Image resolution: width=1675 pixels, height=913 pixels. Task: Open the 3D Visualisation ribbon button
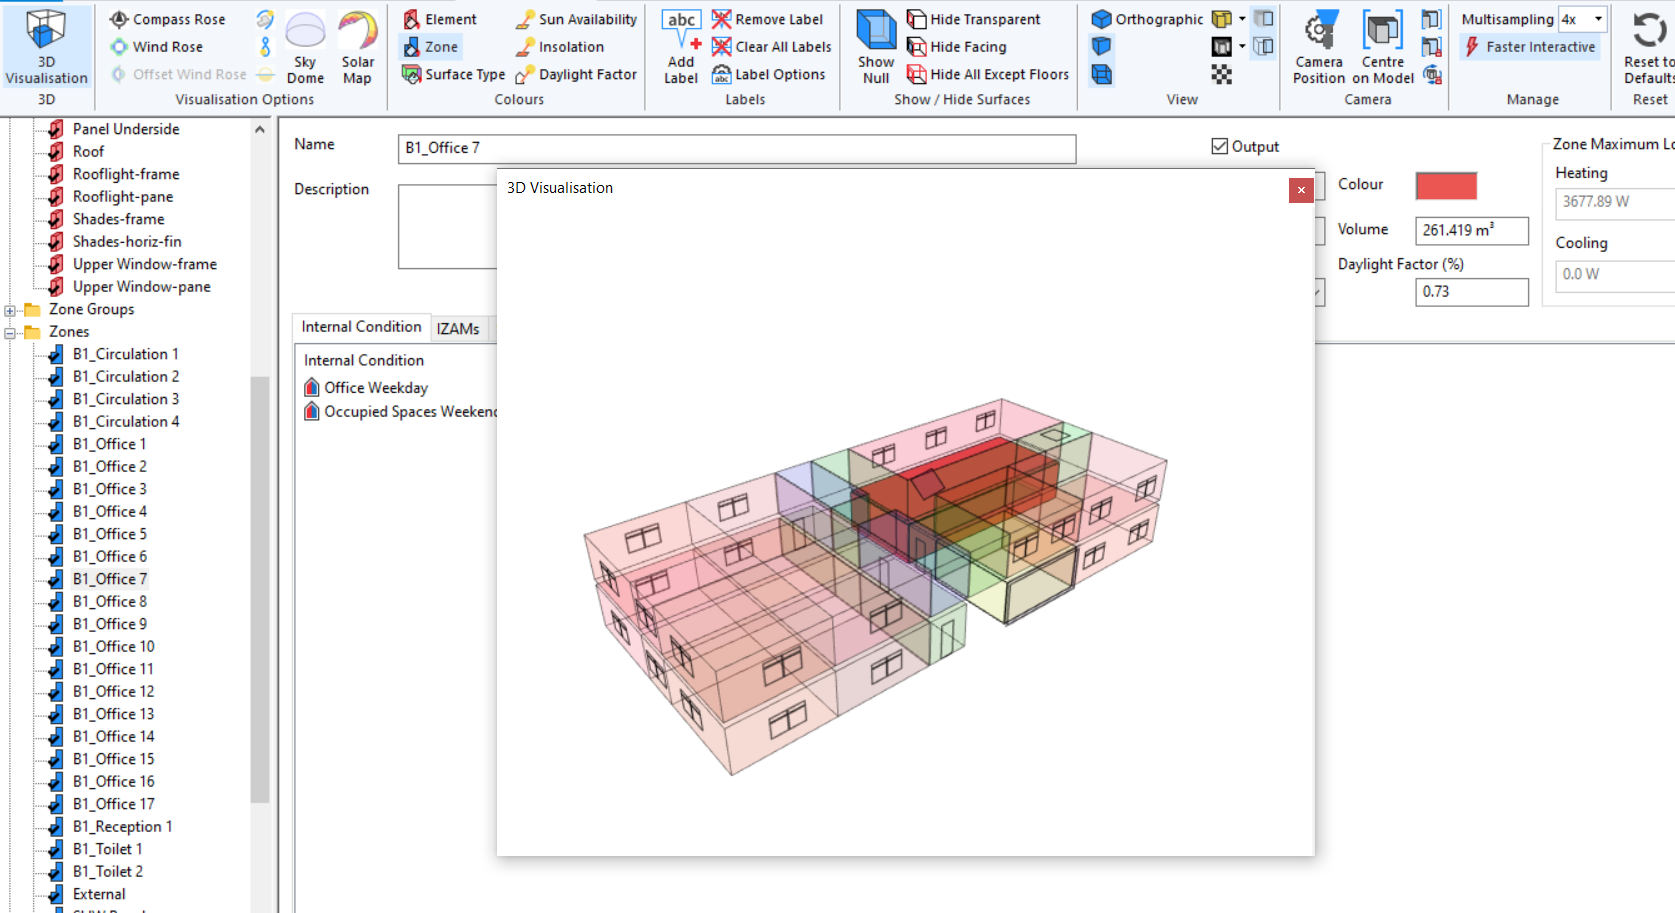(x=46, y=47)
